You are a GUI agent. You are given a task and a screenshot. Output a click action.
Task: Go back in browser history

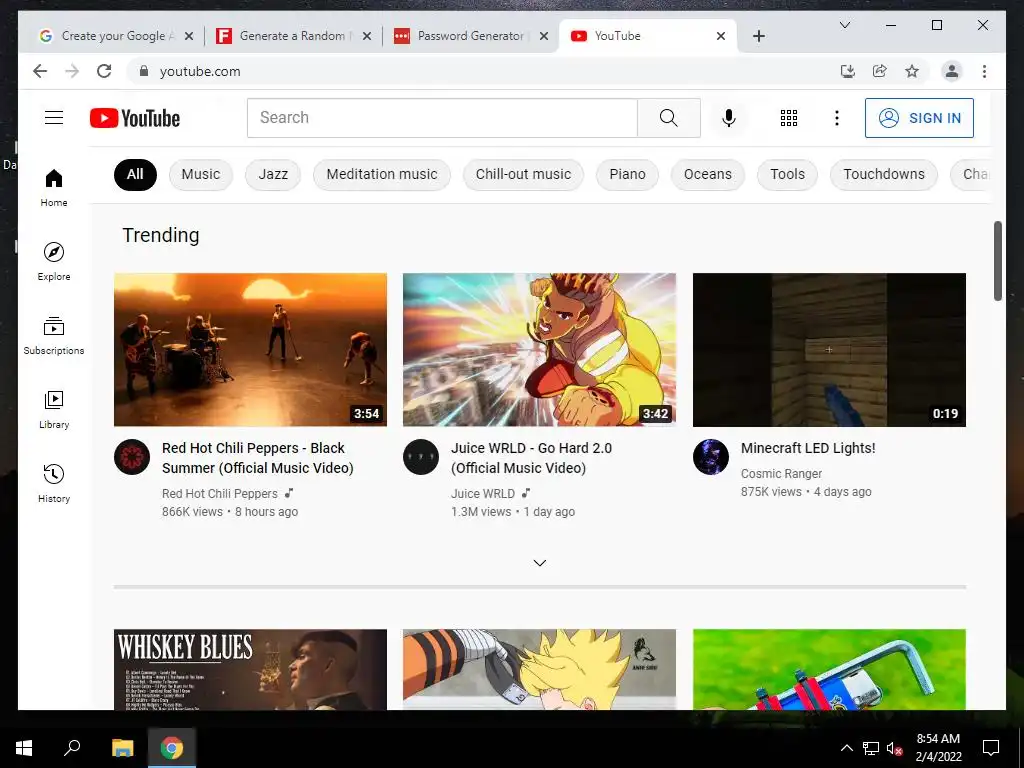pyautogui.click(x=40, y=71)
